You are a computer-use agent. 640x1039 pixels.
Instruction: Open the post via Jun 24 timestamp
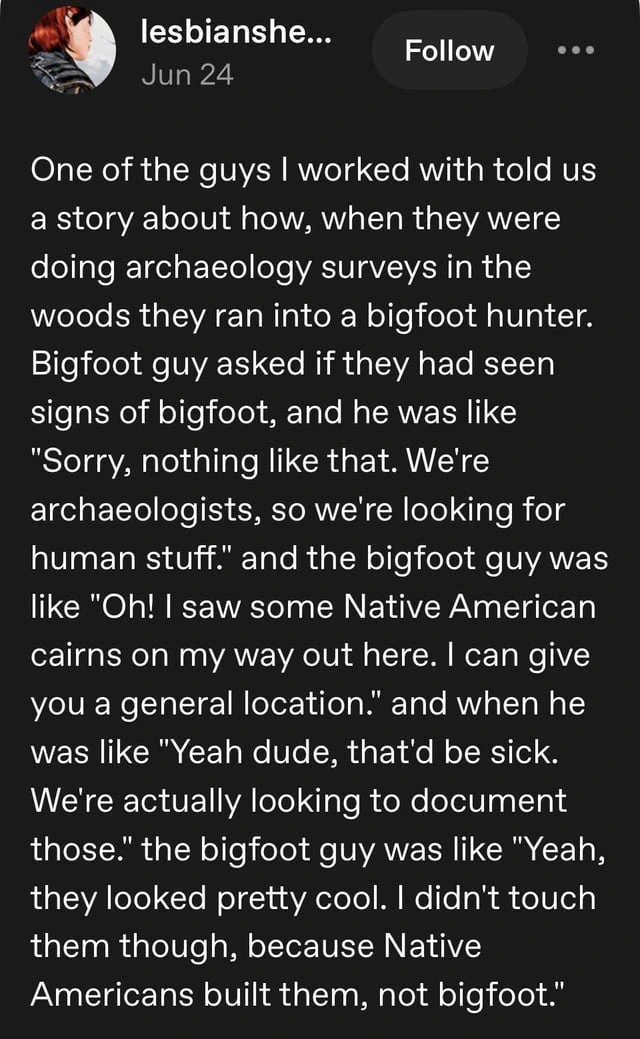pos(187,74)
